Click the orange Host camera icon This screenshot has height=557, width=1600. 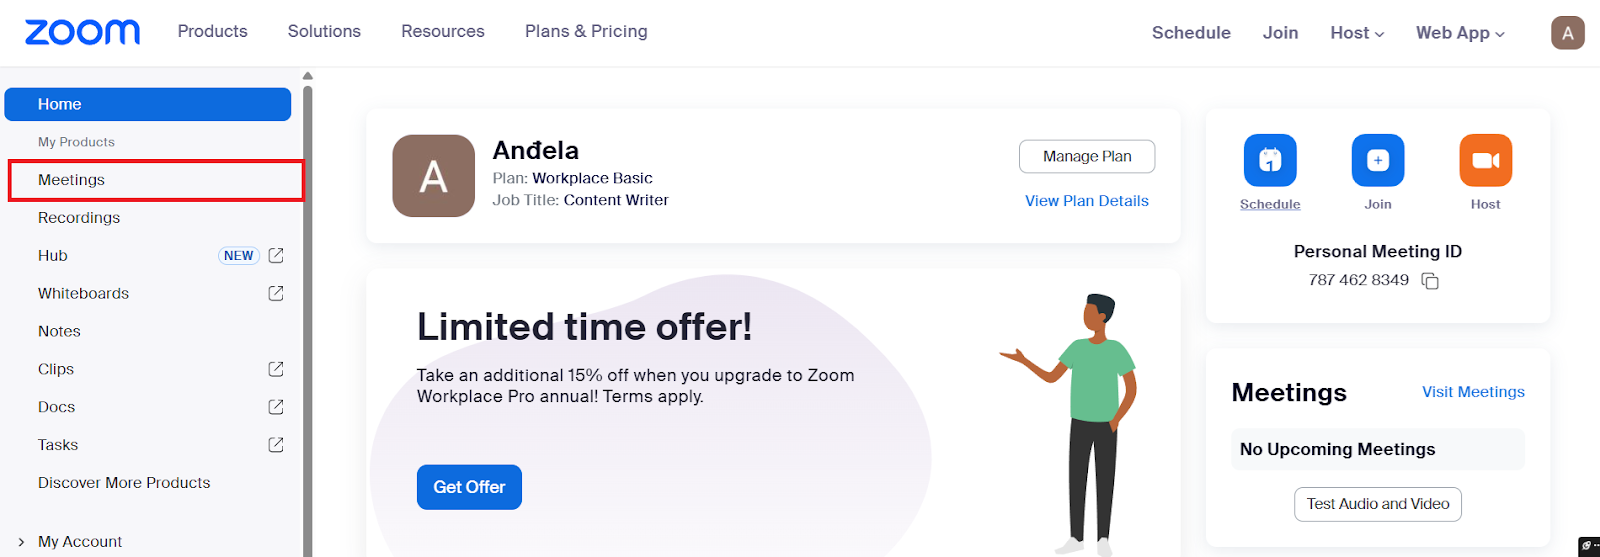1485,160
